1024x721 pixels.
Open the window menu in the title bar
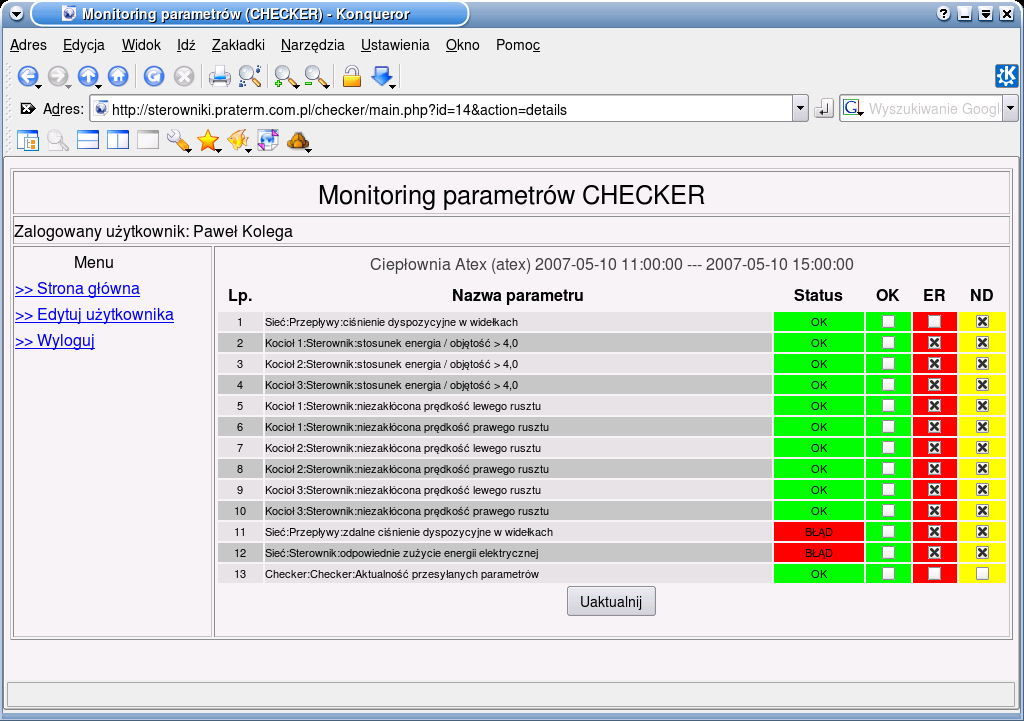(17, 14)
